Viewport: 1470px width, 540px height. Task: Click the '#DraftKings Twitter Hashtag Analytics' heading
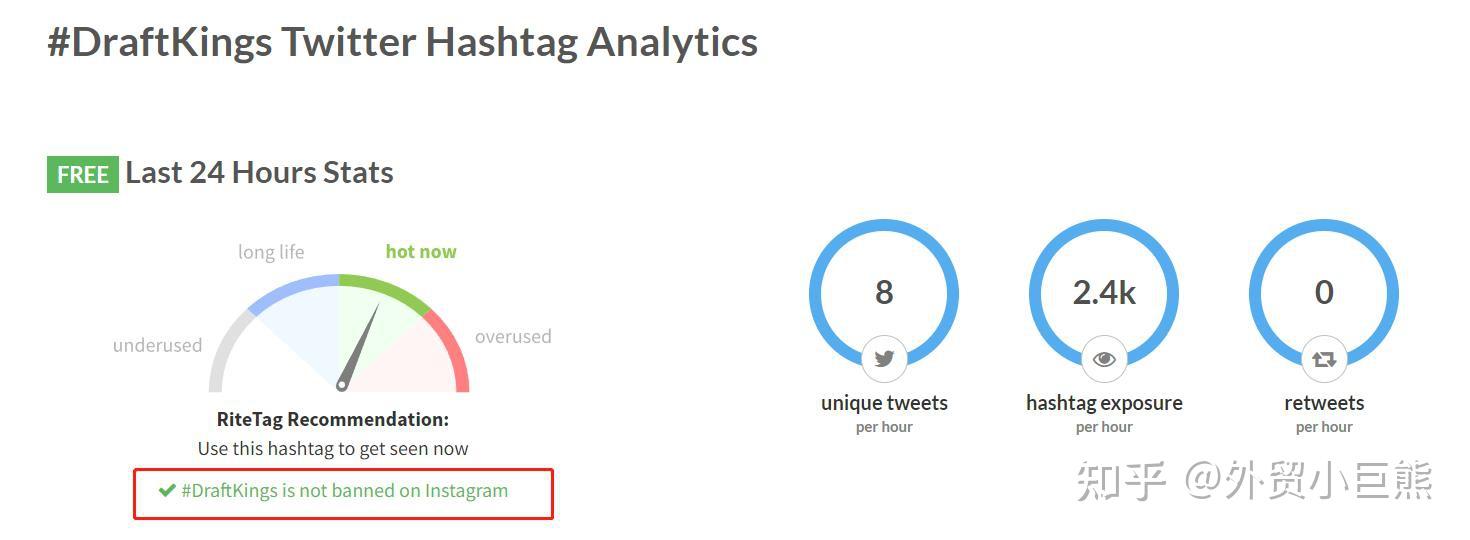coord(403,43)
